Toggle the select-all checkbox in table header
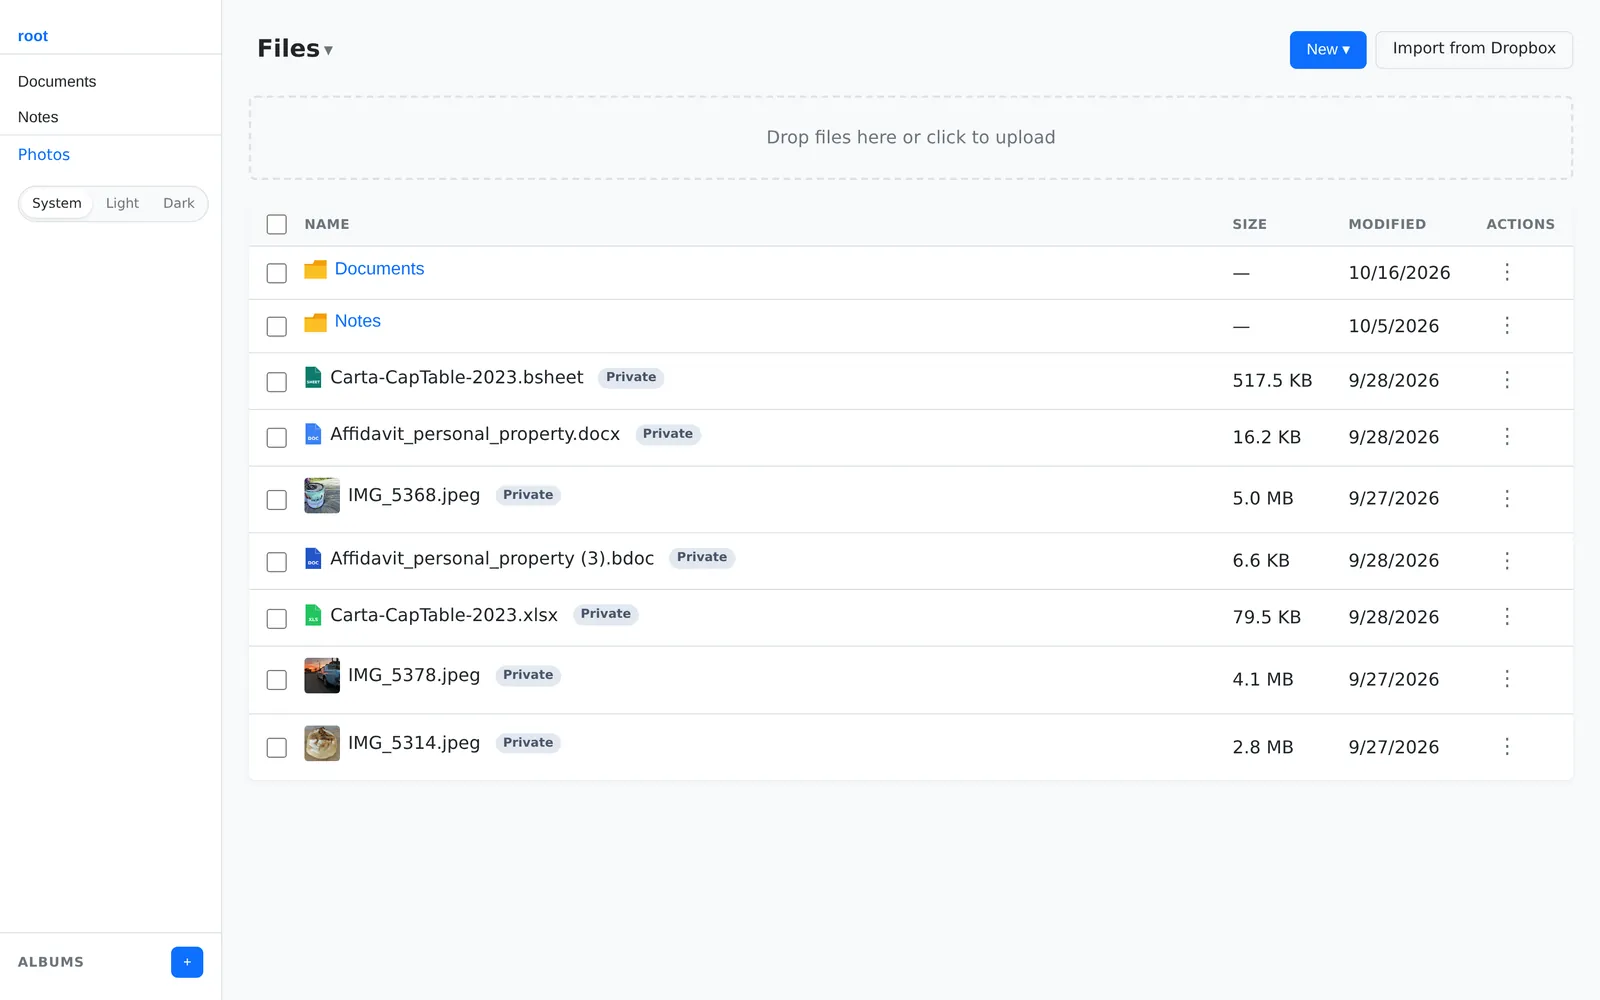Screen dimensions: 1600x1000 click(x=277, y=224)
